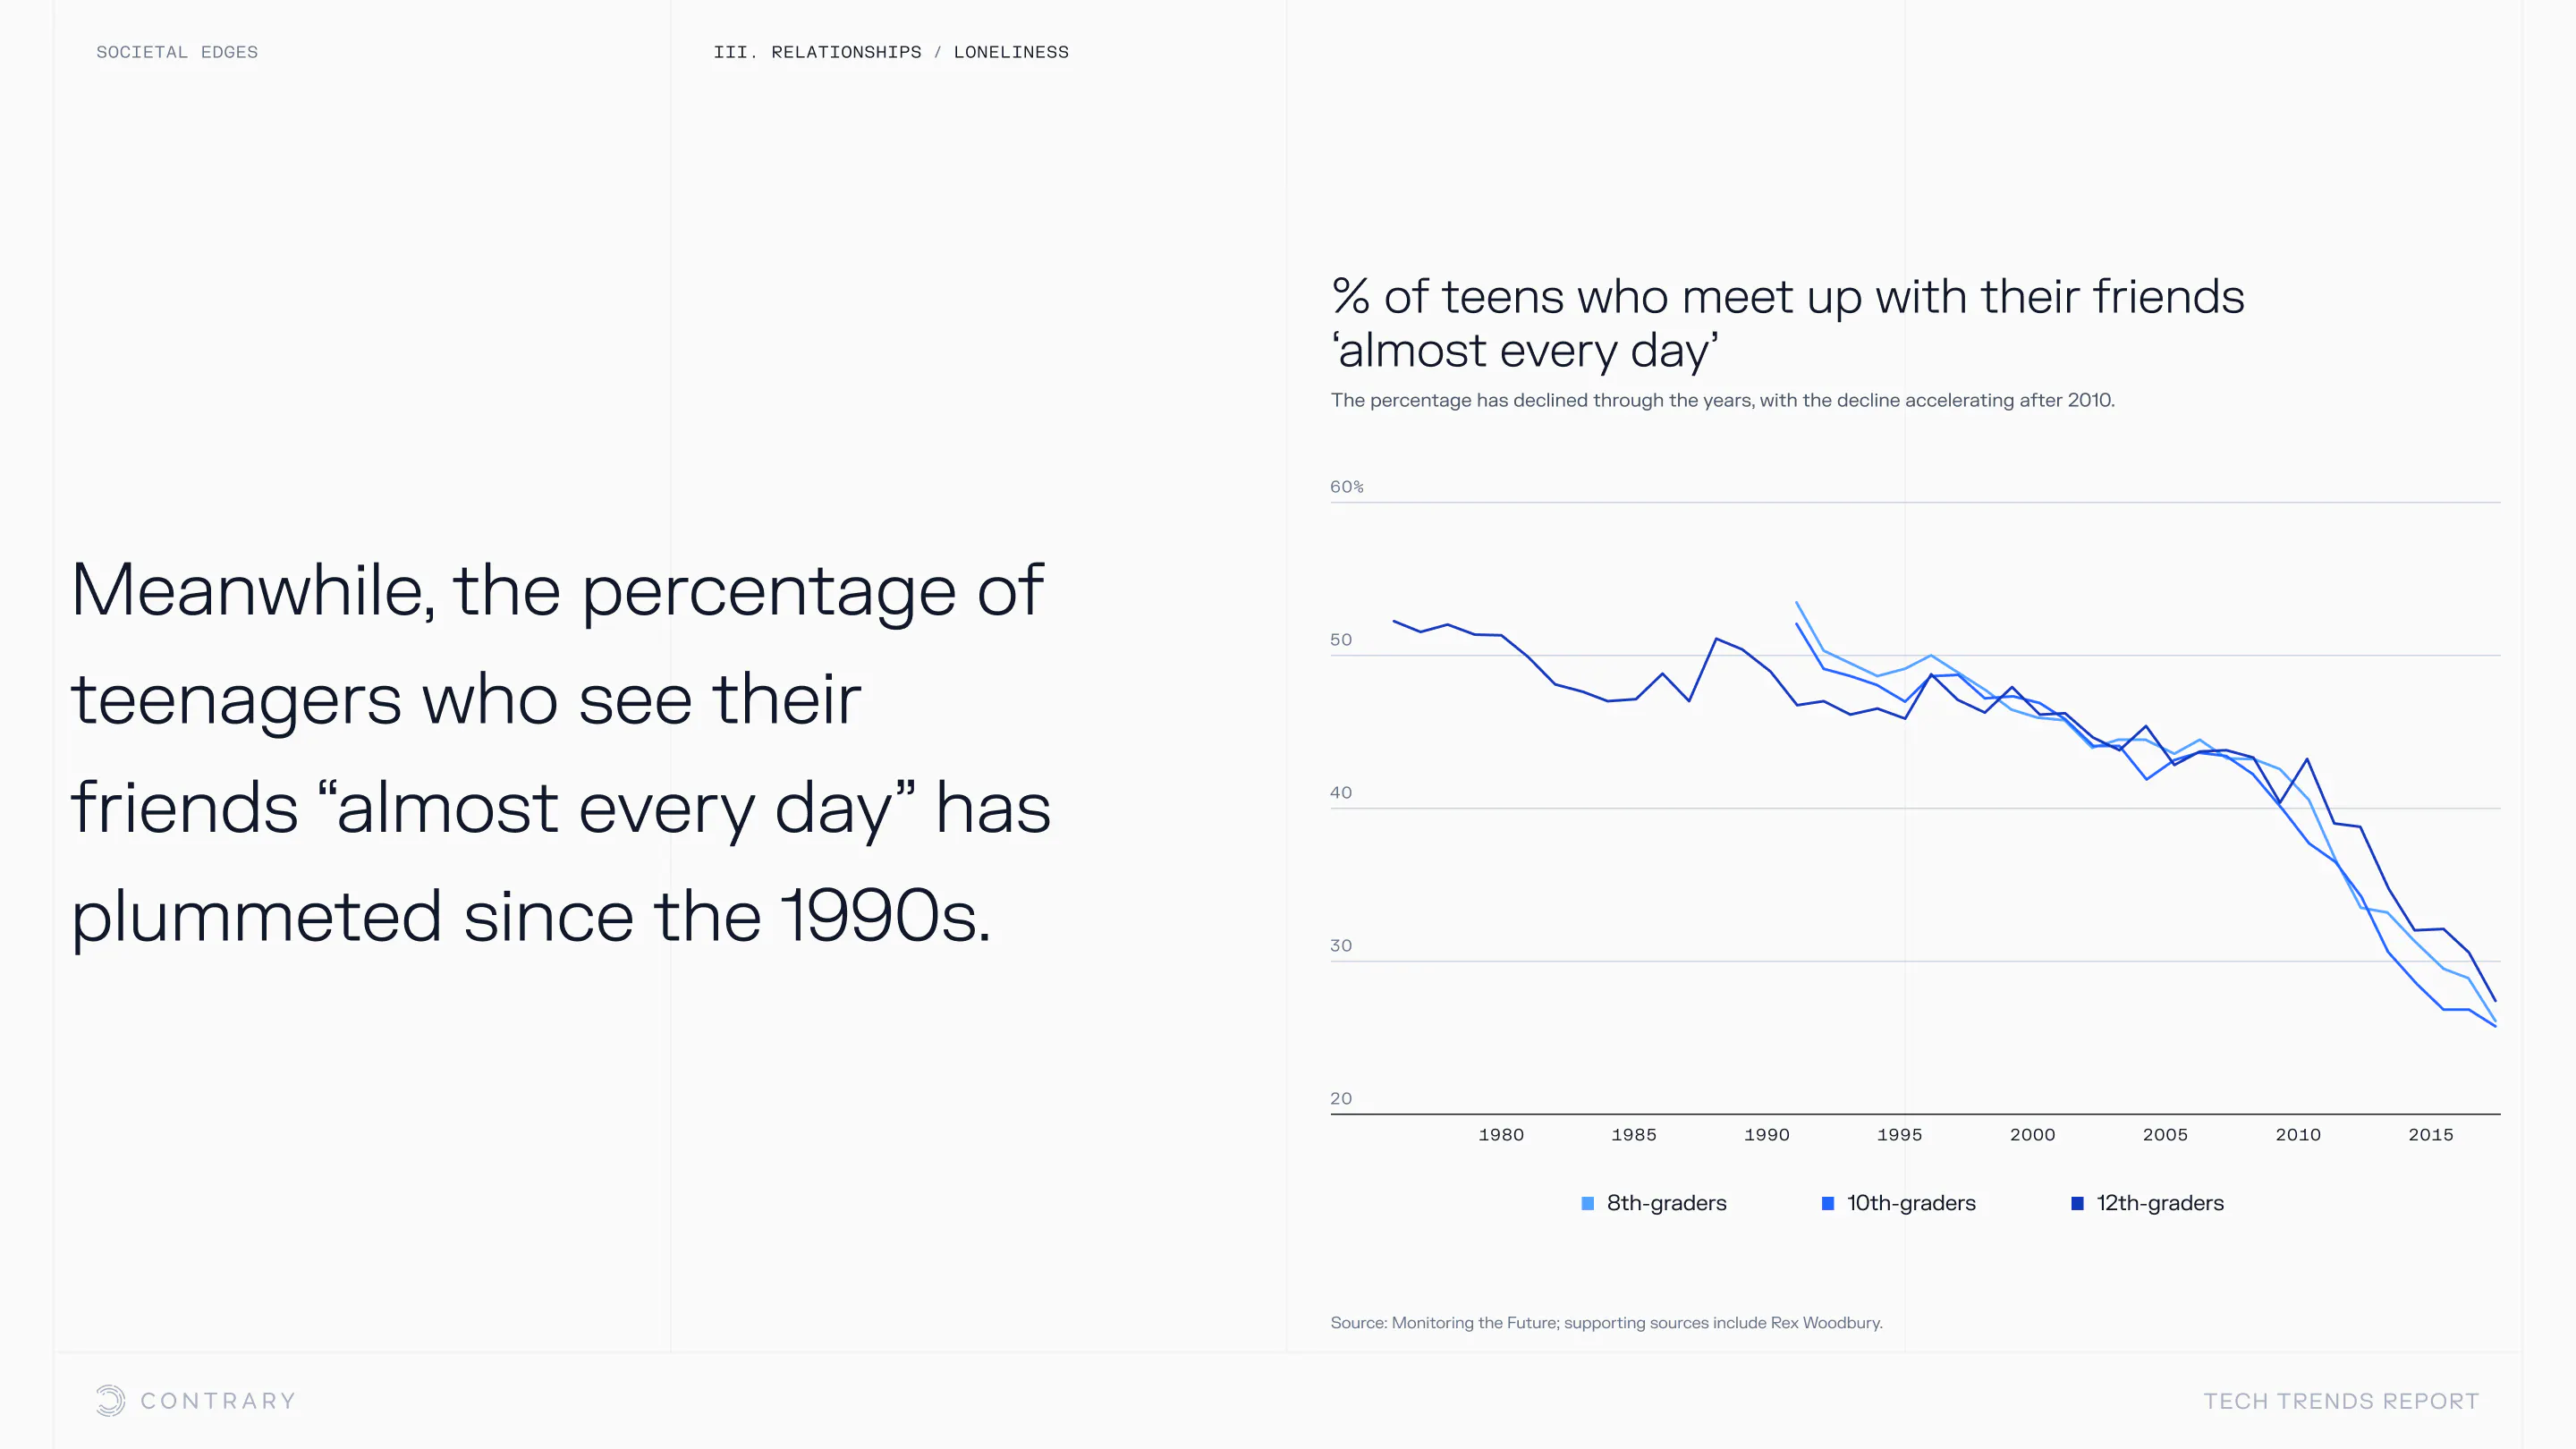Click the Monitoring the Future source line
Viewport: 2576px width, 1449px height.
pyautogui.click(x=1606, y=1322)
